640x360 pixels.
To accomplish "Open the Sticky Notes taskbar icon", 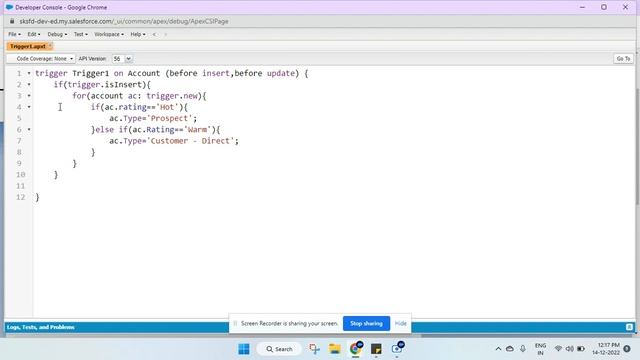I will 376,349.
